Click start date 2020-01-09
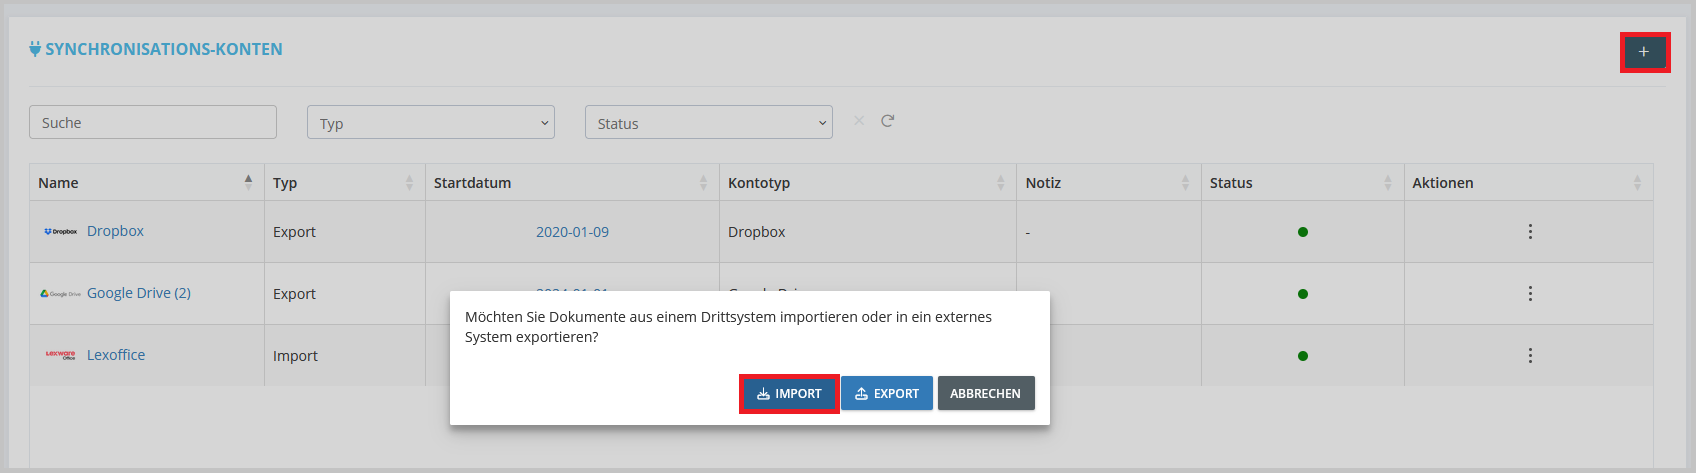 tap(572, 232)
